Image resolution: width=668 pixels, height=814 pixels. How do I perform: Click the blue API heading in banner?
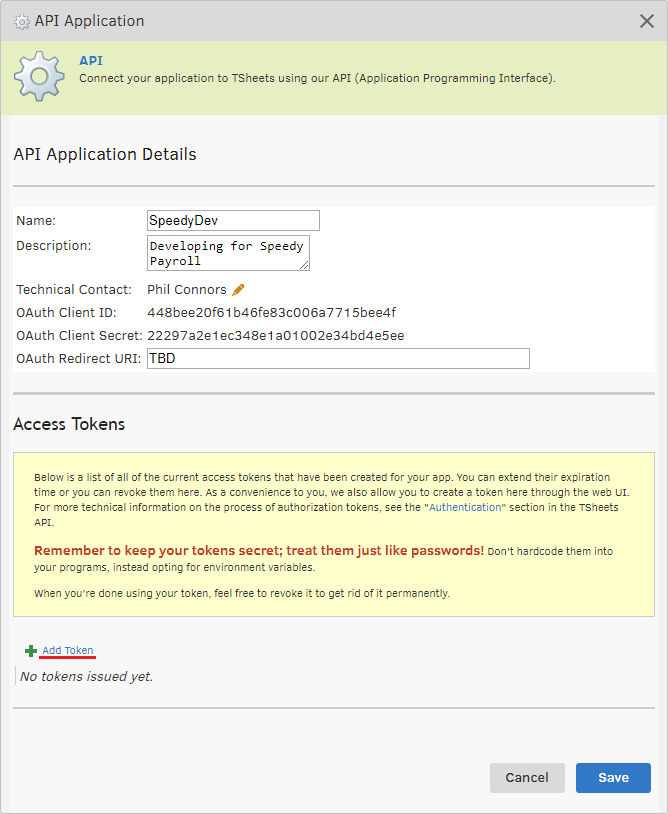coord(91,61)
